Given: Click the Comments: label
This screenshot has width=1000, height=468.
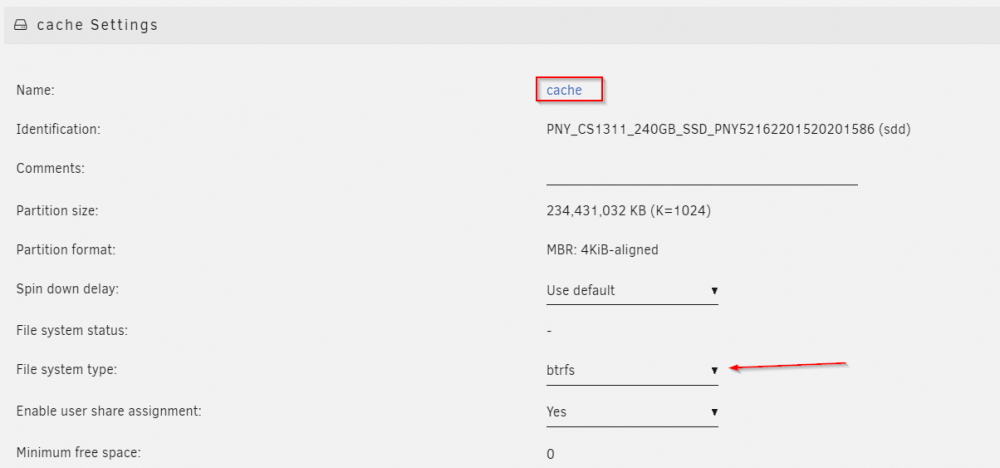Looking at the screenshot, I should 50,169.
